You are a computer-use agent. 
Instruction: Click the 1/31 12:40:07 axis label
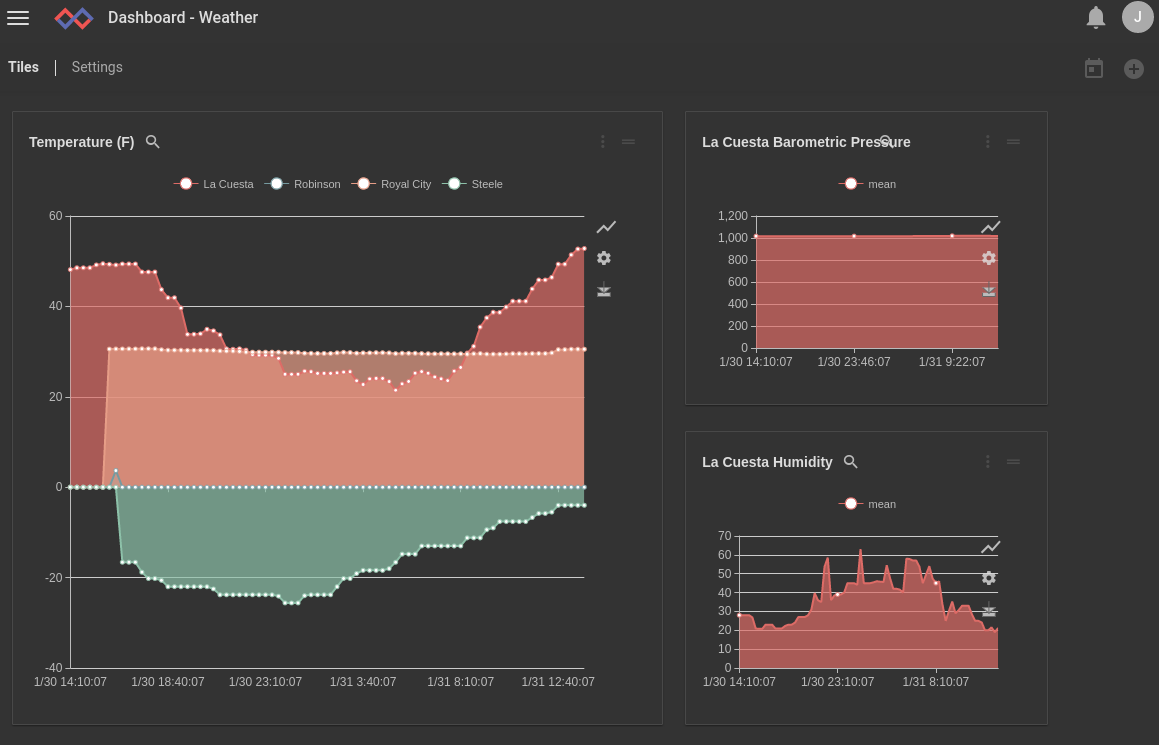(558, 681)
